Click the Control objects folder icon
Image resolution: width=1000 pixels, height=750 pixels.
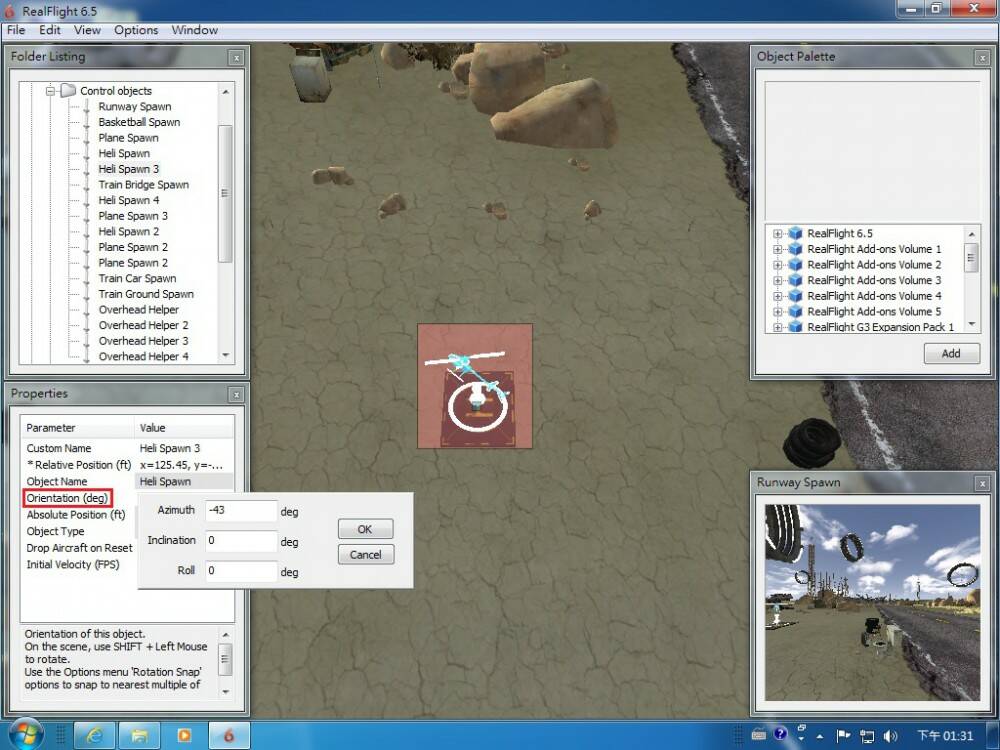coord(68,91)
